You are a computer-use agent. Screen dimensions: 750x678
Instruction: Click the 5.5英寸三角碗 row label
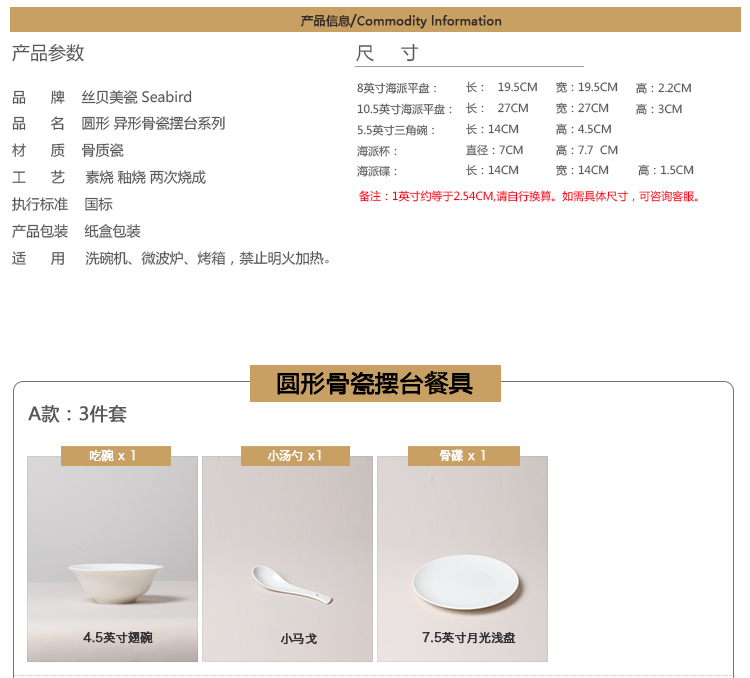point(396,130)
